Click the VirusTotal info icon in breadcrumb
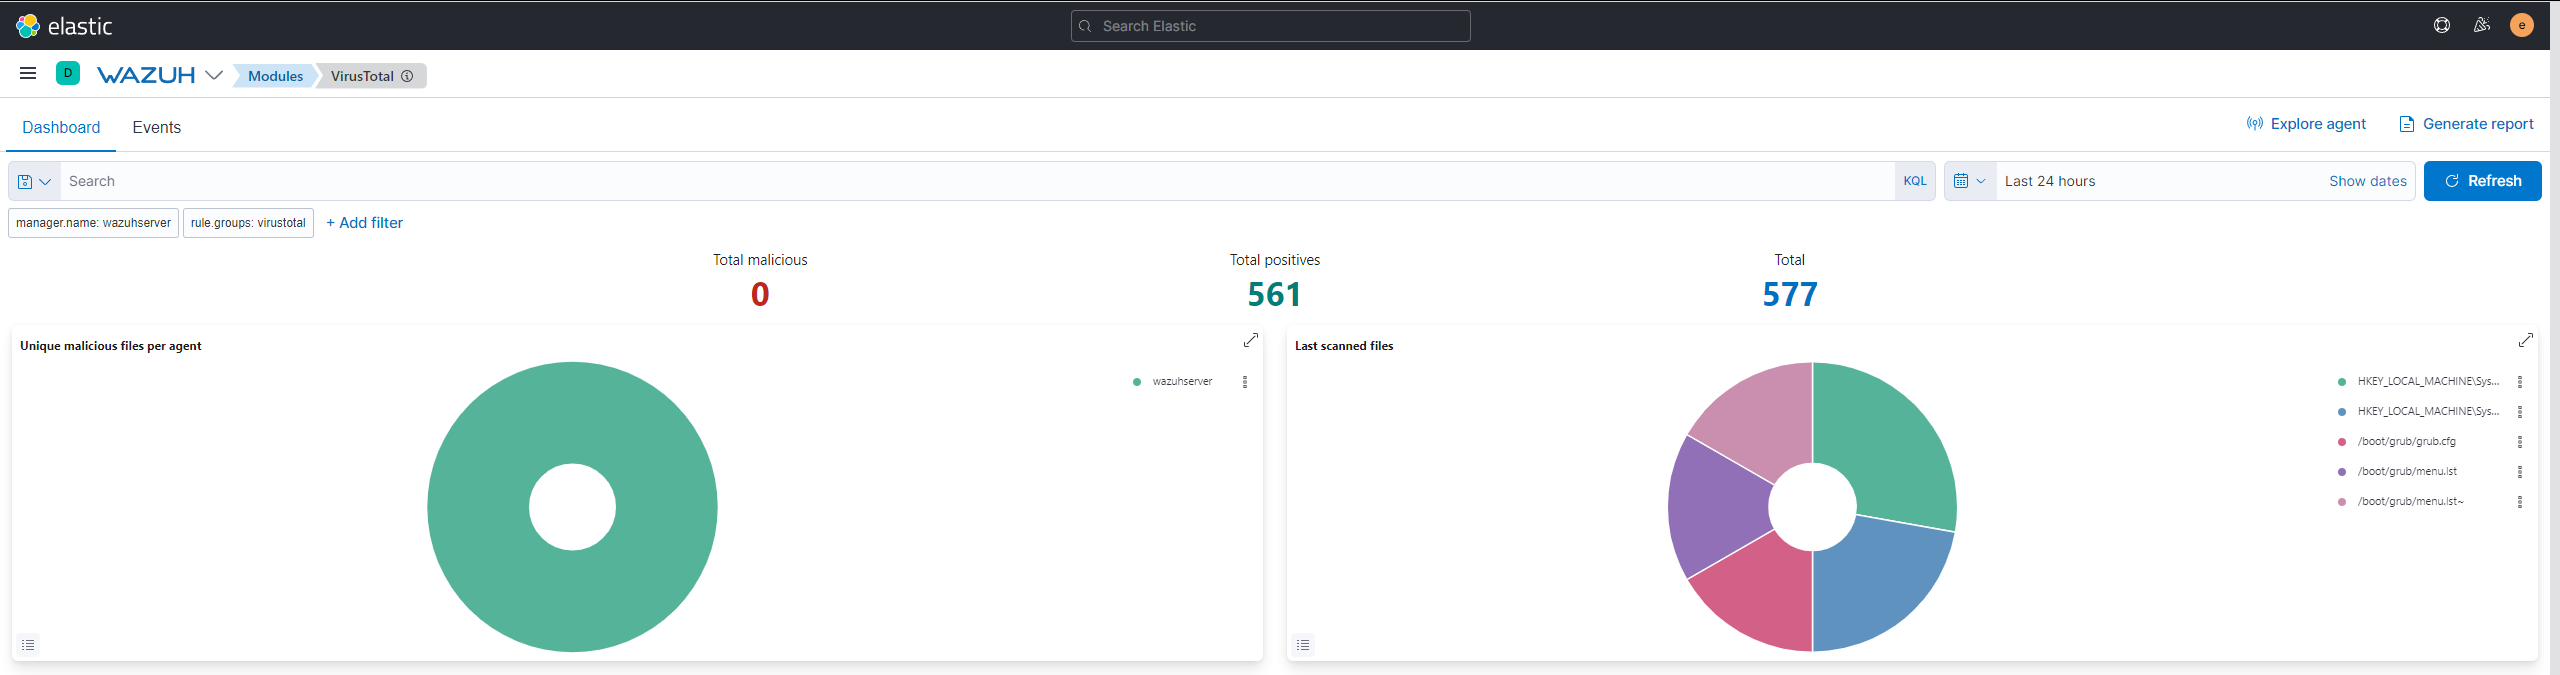The width and height of the screenshot is (2560, 675). click(x=407, y=76)
